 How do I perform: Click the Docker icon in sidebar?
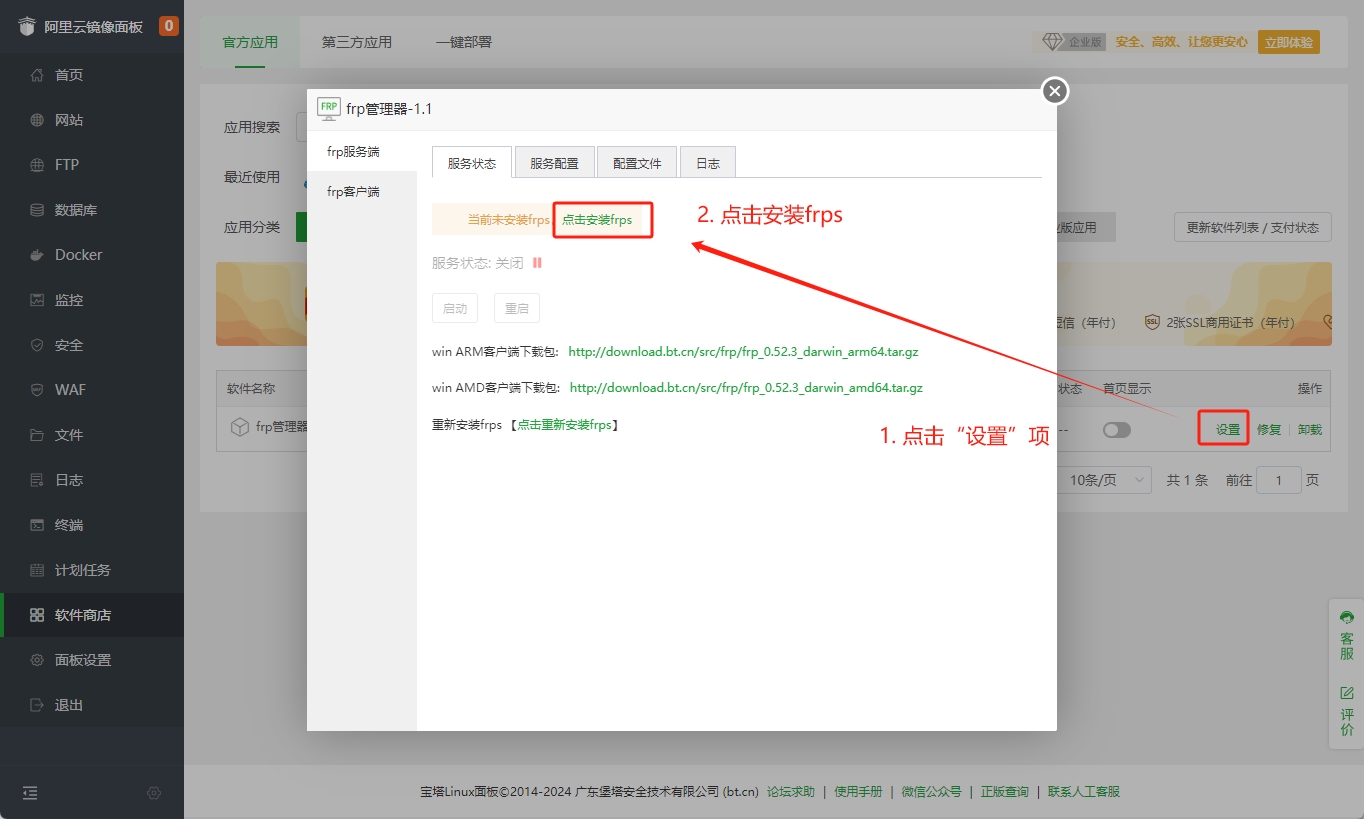coord(37,255)
